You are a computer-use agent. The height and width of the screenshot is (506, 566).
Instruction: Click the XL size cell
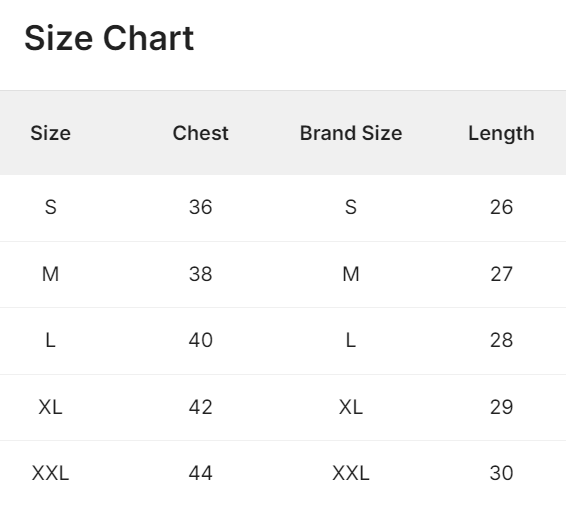[x=51, y=407]
